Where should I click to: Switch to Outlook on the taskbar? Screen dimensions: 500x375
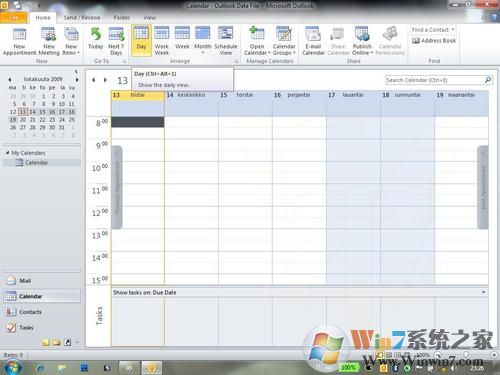pos(152,368)
